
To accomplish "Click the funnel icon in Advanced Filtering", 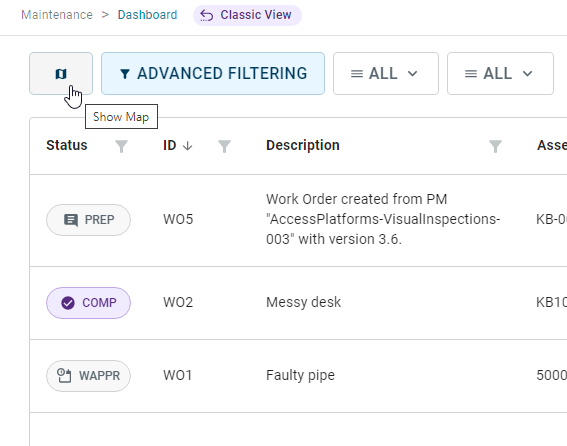I will coord(124,74).
